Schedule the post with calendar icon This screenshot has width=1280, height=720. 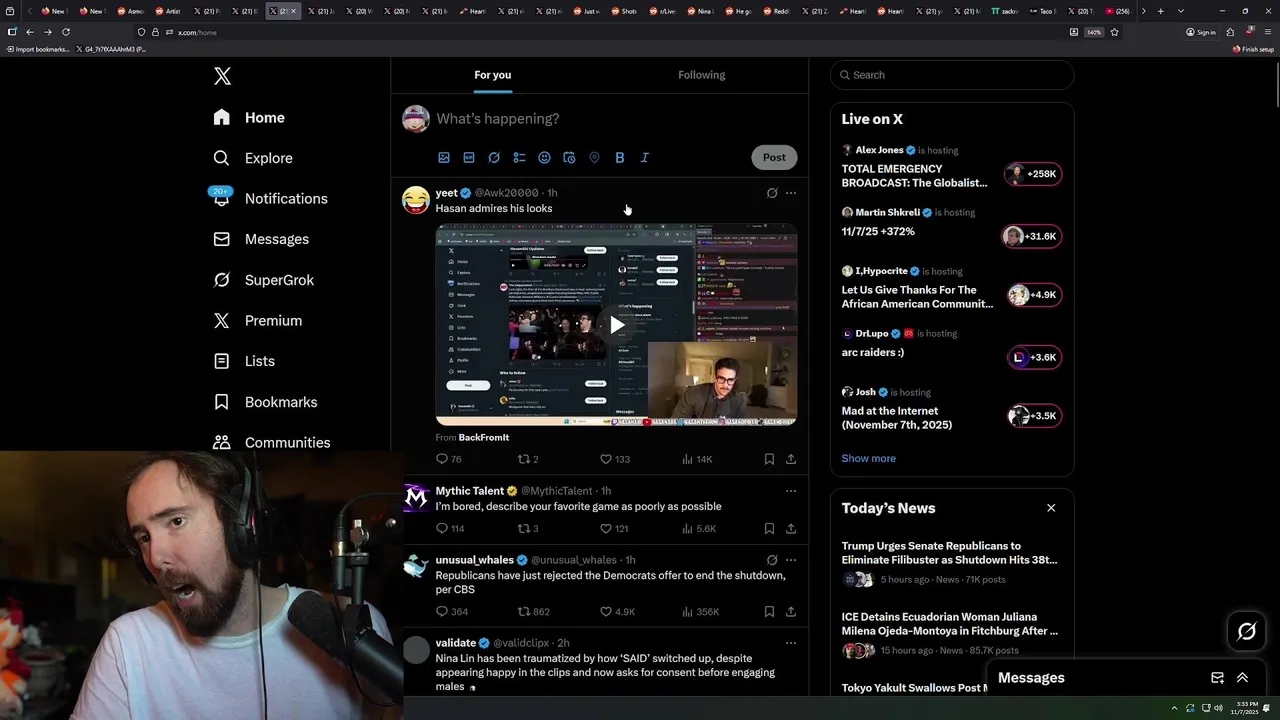569,158
